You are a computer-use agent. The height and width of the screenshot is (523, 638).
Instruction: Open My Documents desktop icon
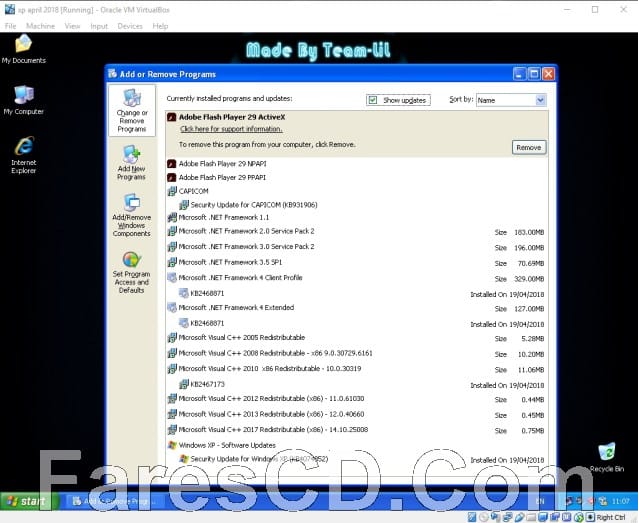(24, 49)
